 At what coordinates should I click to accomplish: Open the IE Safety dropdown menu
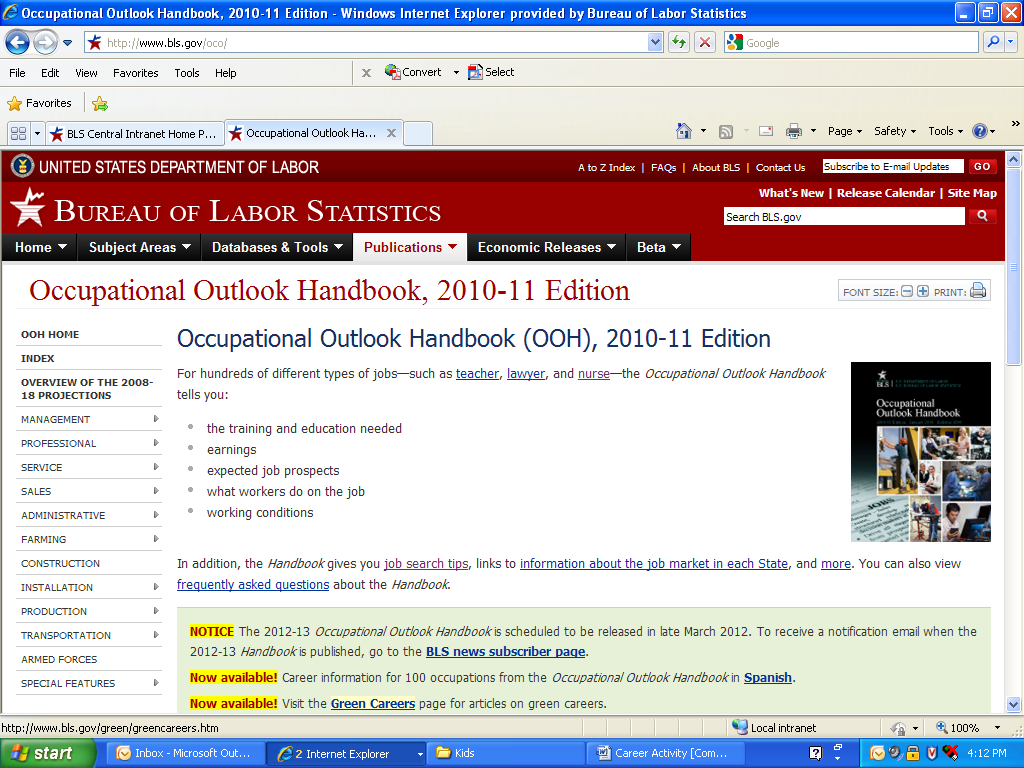tap(895, 131)
